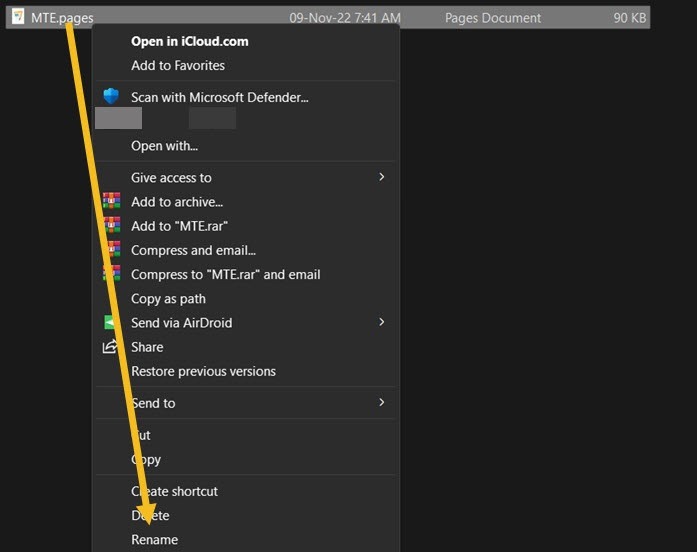Expand the Give access to submenu arrow
697x552 pixels.
[x=381, y=177]
